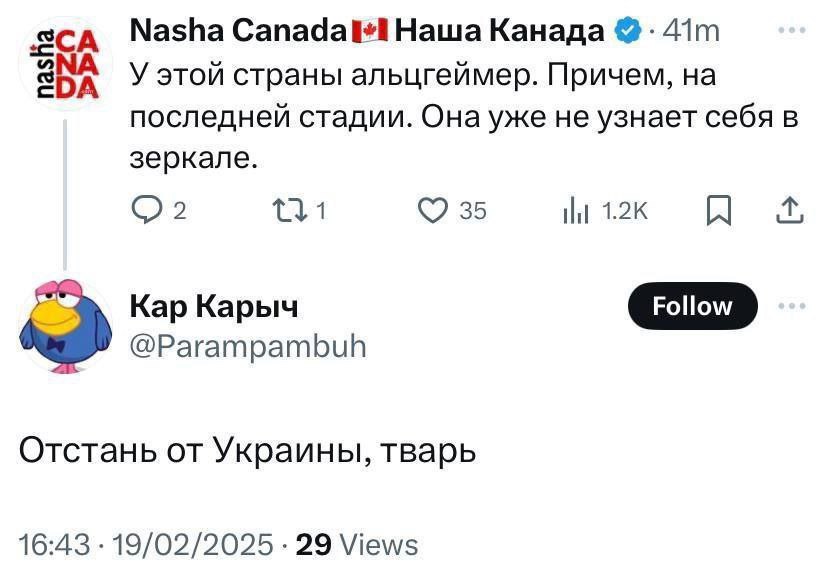Click the Кар Карыч display name
Viewport: 828px width, 578px height.
point(214,306)
